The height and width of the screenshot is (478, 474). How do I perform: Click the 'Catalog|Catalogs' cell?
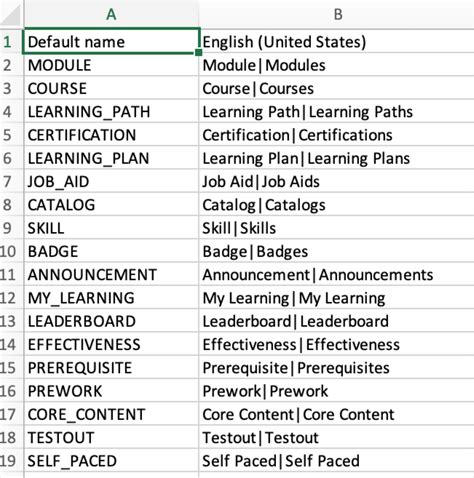coord(337,204)
